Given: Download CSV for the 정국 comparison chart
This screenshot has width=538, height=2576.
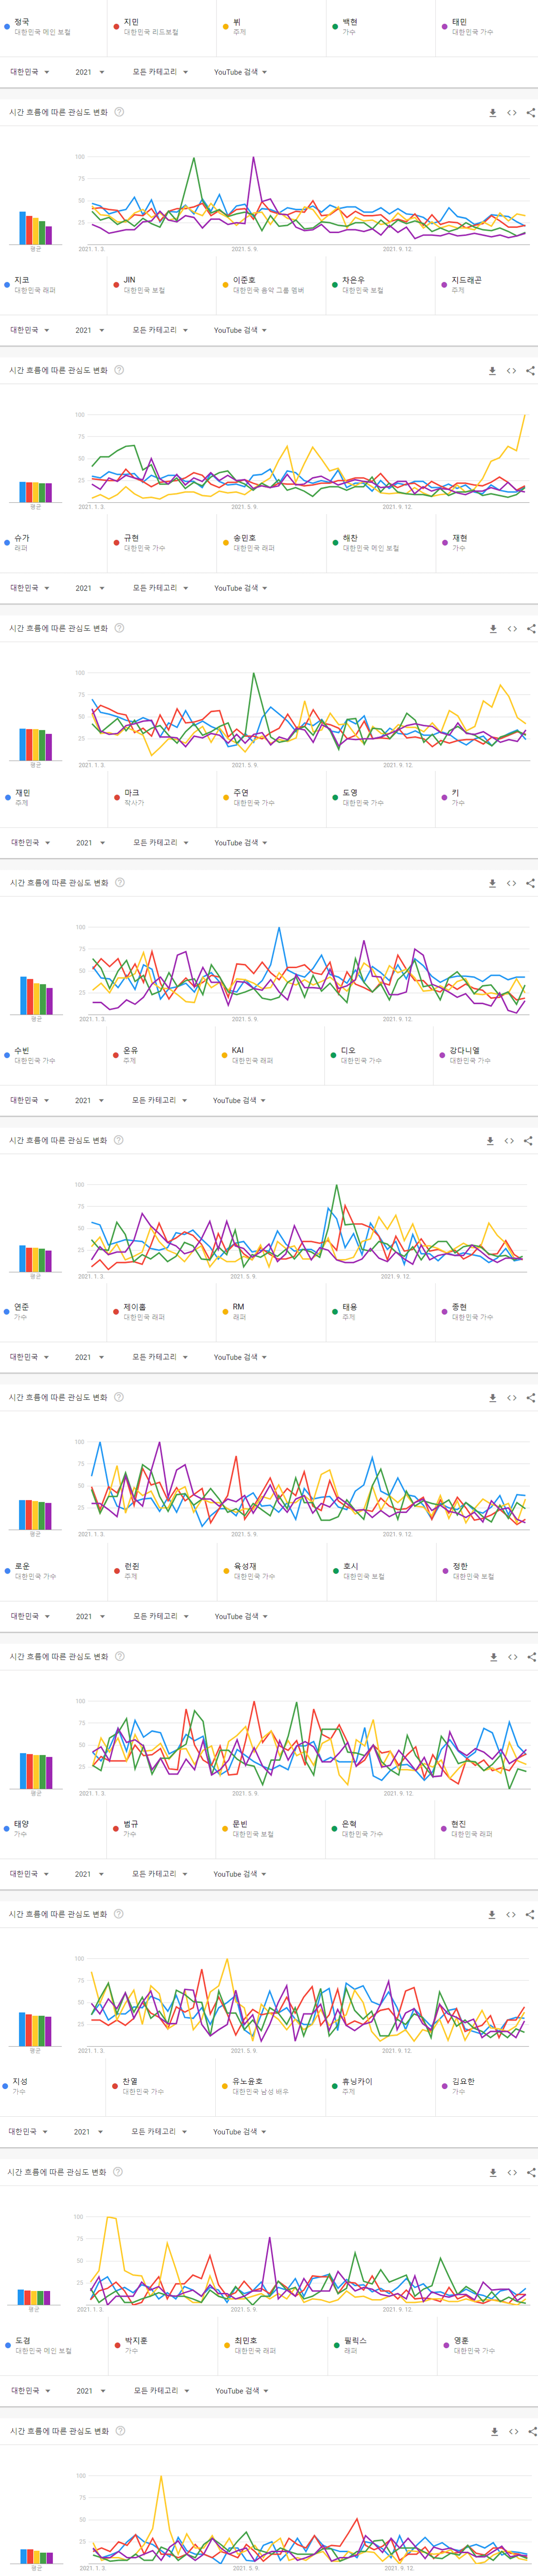Looking at the screenshot, I should tap(492, 113).
